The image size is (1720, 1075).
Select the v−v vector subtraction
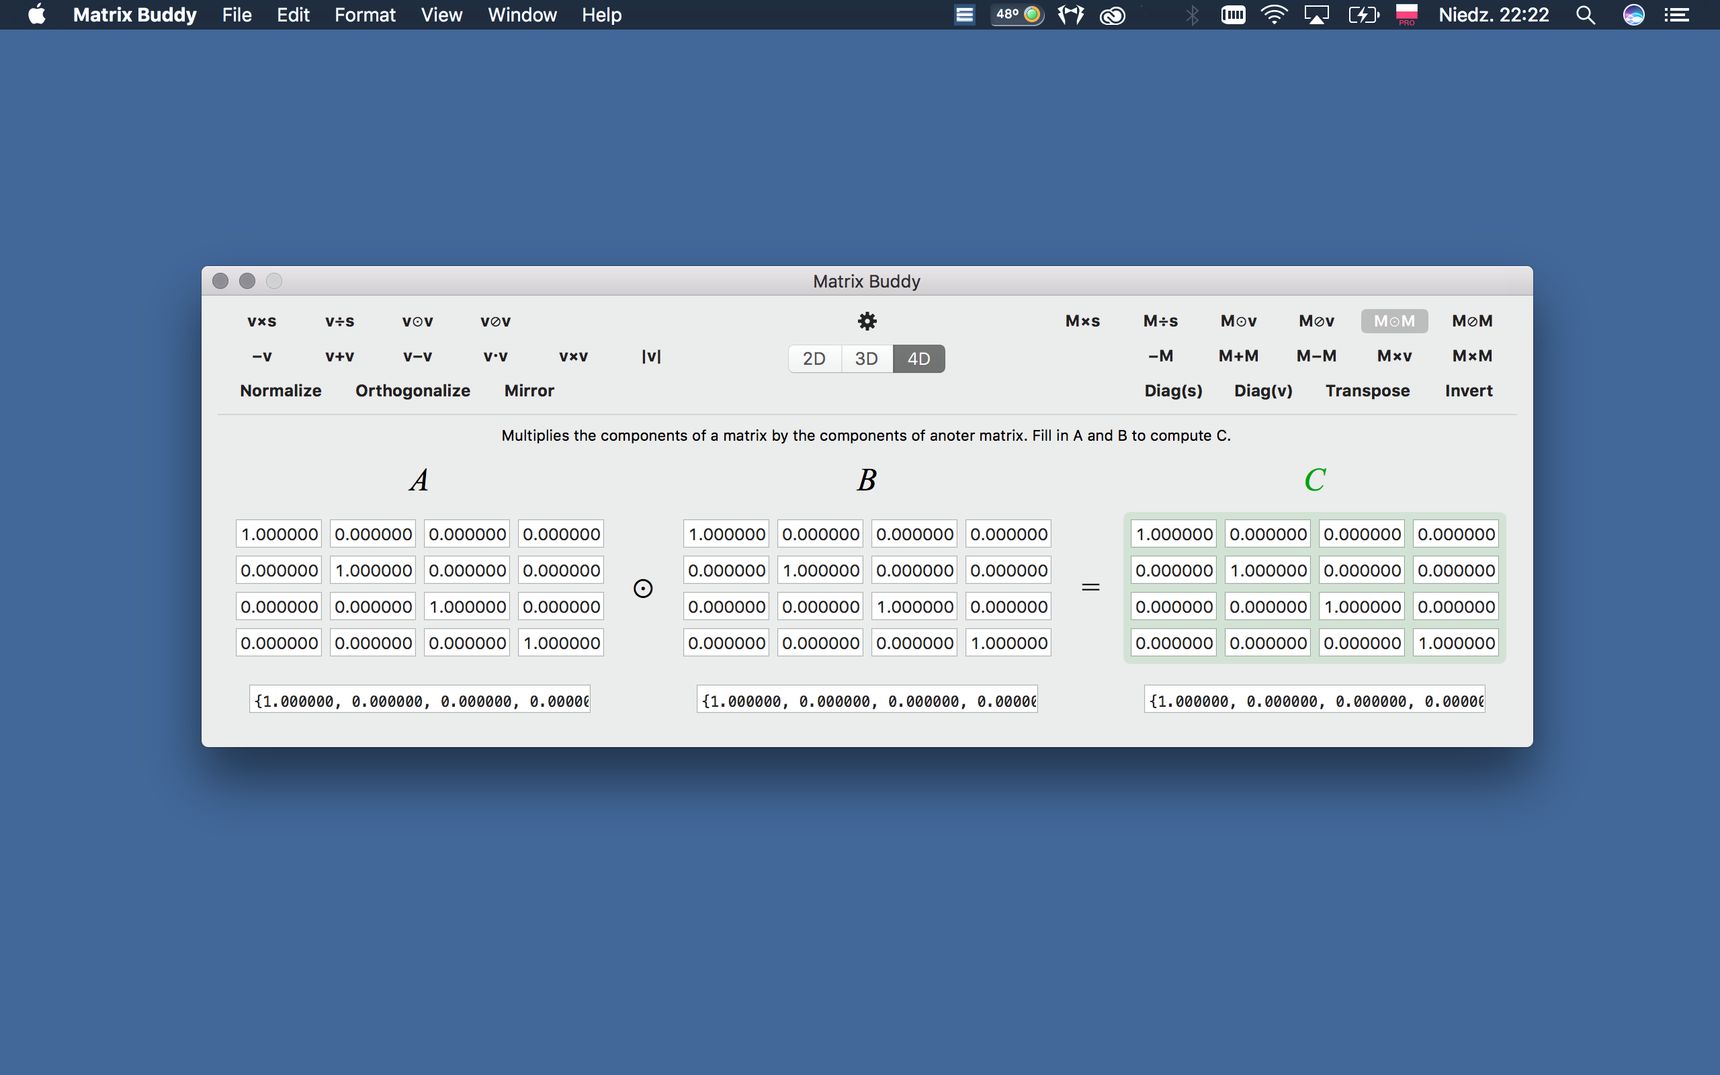click(x=418, y=356)
